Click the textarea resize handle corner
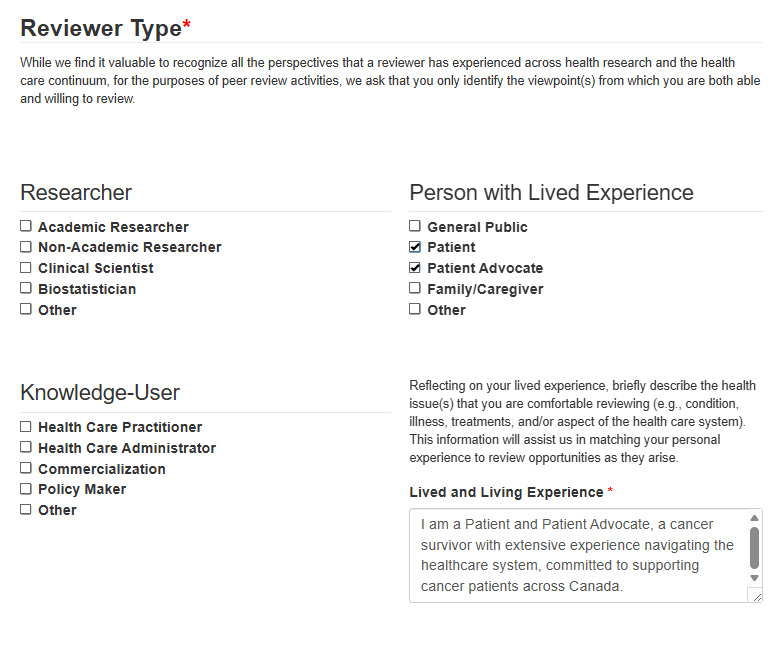Viewport: 783px width, 667px height. 755,596
